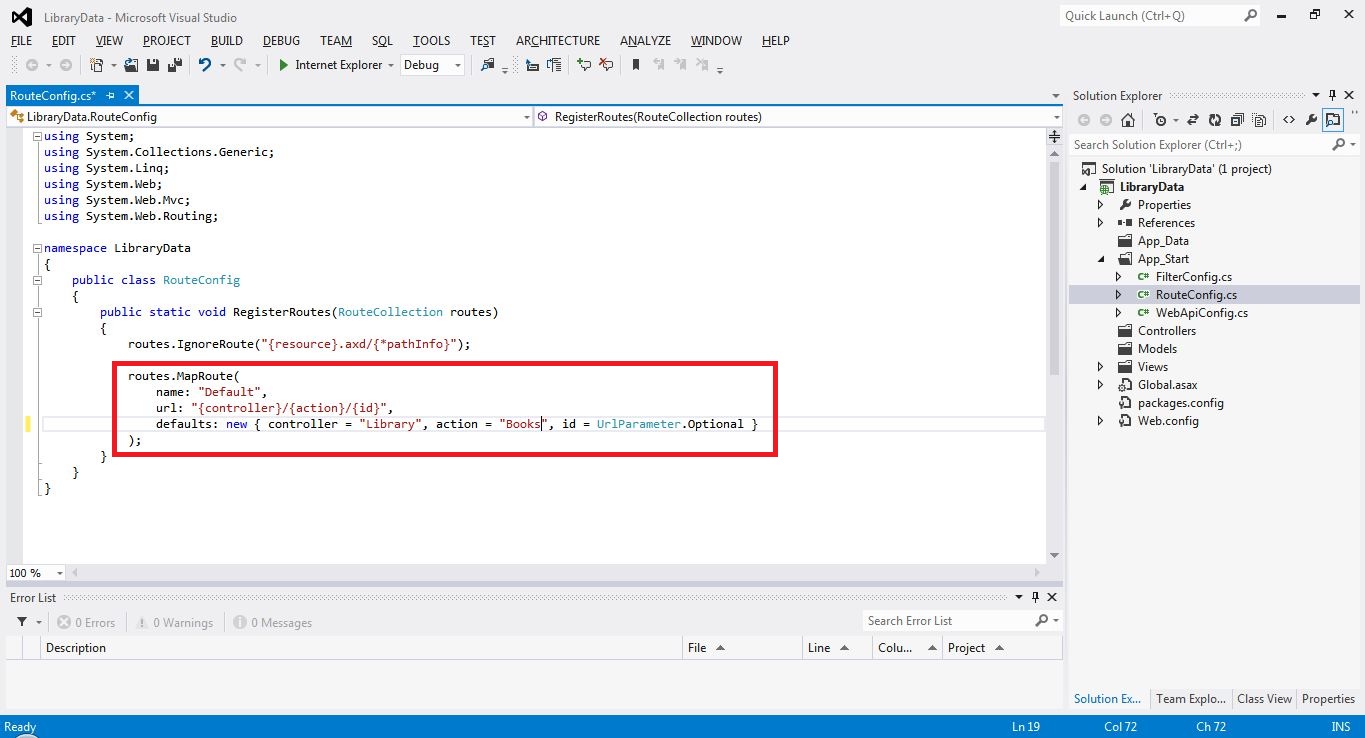Click the decrease indent toolbar icon
Image resolution: width=1365 pixels, height=738 pixels.
(532, 65)
